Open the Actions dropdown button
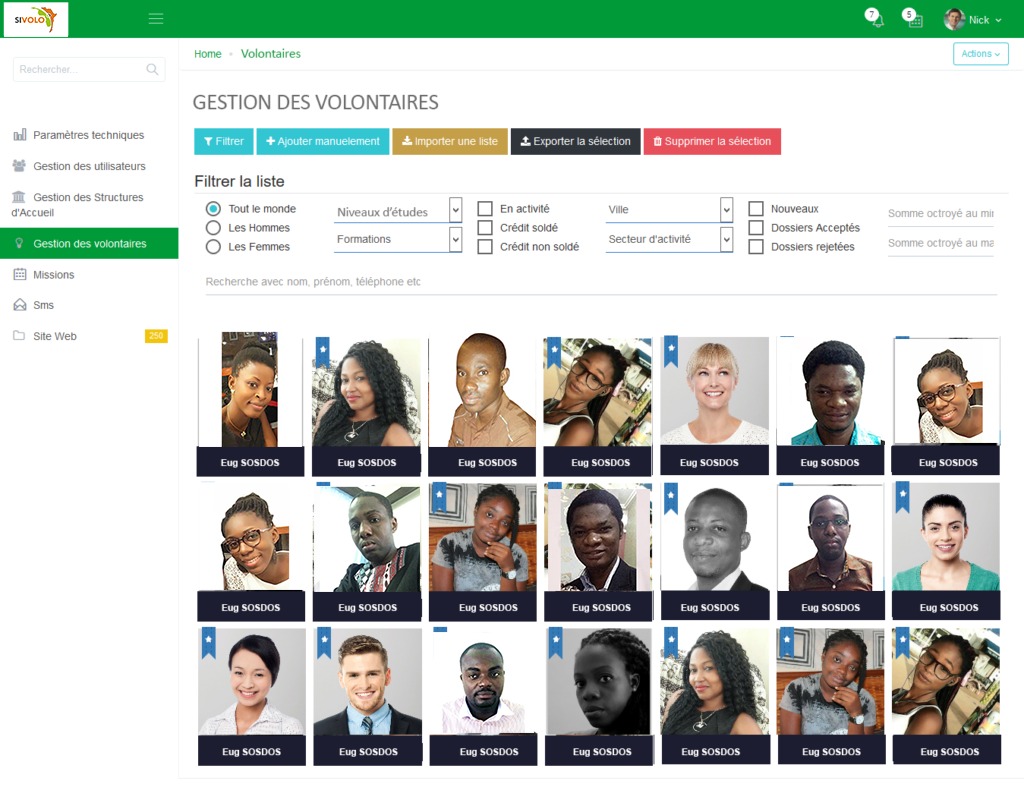This screenshot has height=803, width=1024. coord(980,54)
